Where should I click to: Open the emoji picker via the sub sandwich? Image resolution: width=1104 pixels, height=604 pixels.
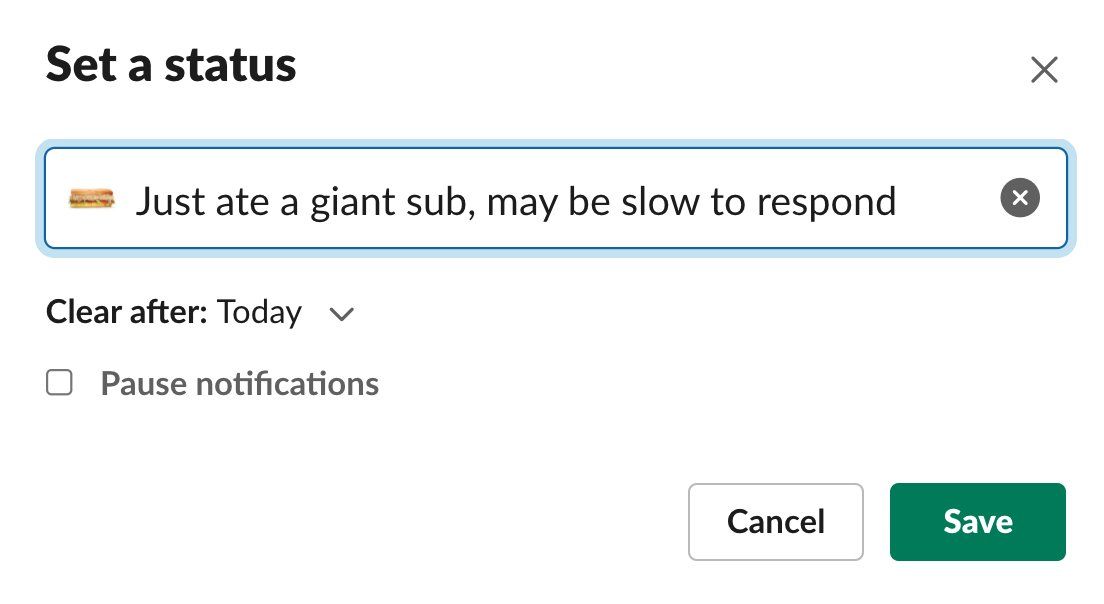tap(92, 198)
